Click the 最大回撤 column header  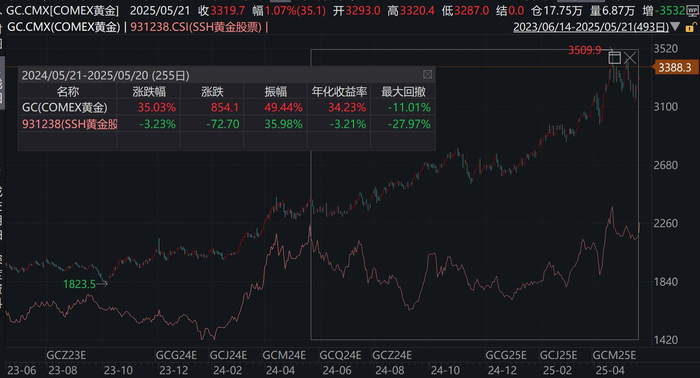click(x=403, y=92)
